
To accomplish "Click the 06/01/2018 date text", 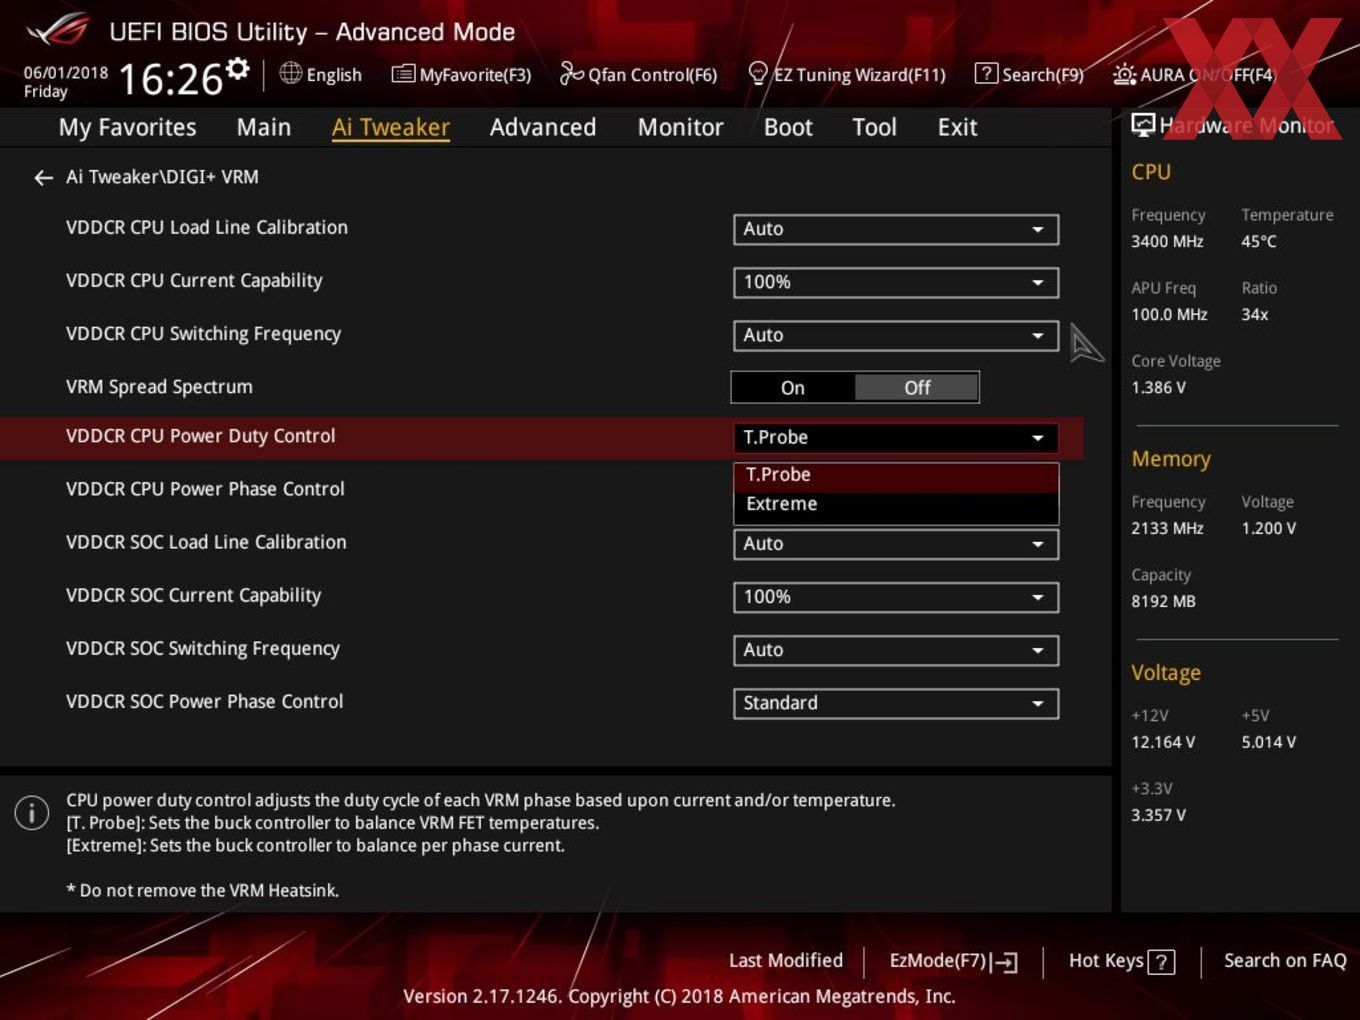I will tap(66, 73).
